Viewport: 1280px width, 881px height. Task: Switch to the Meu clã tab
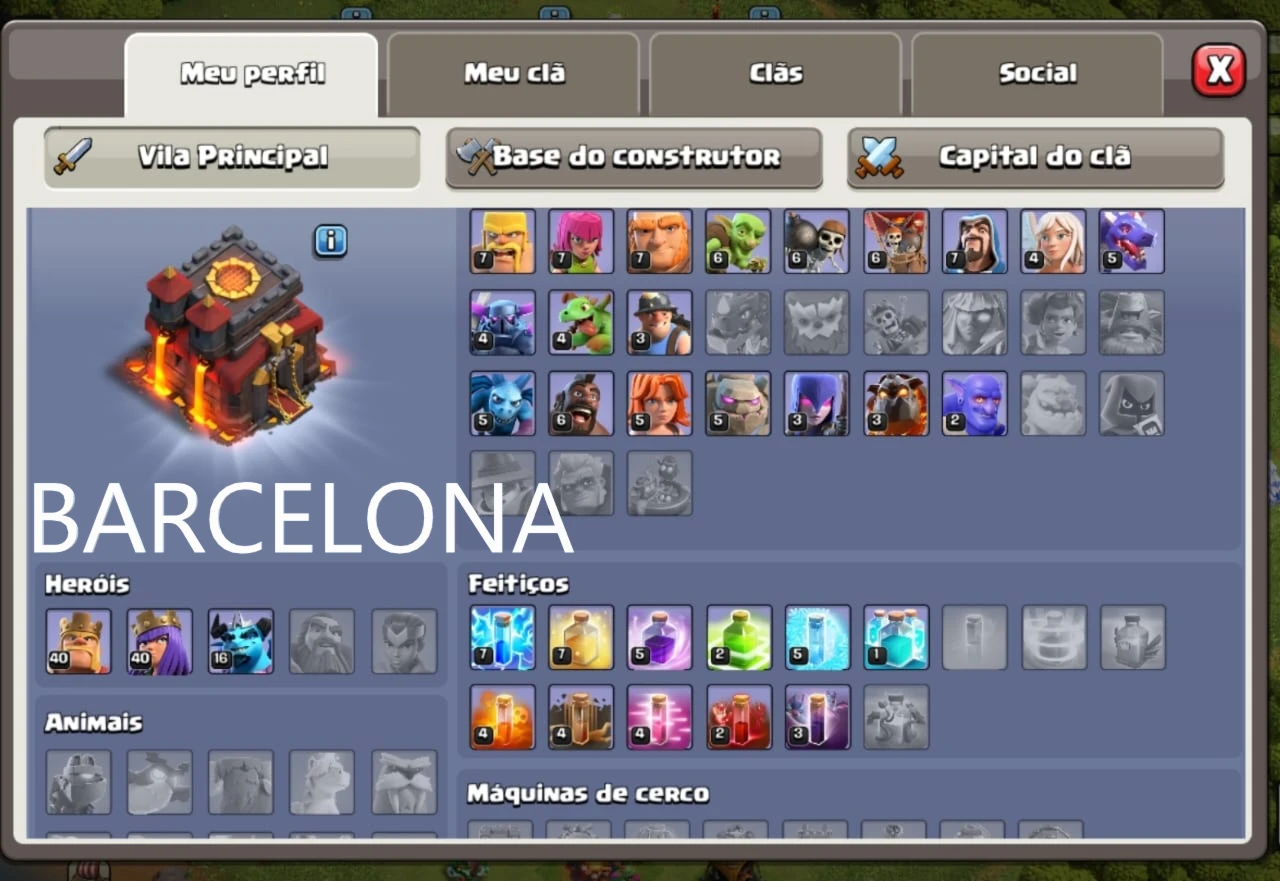coord(514,75)
